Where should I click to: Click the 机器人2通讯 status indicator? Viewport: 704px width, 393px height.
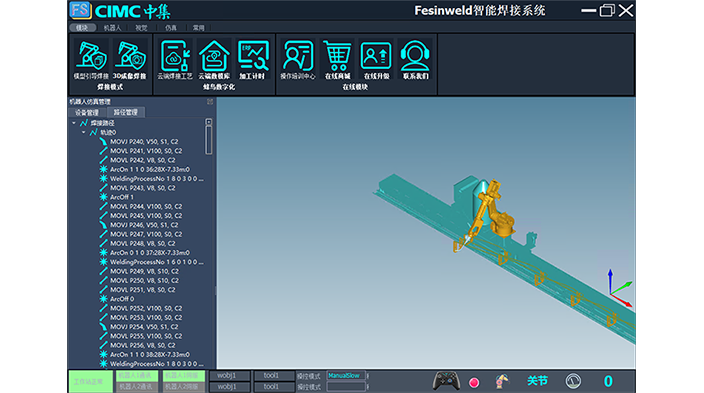(136, 387)
